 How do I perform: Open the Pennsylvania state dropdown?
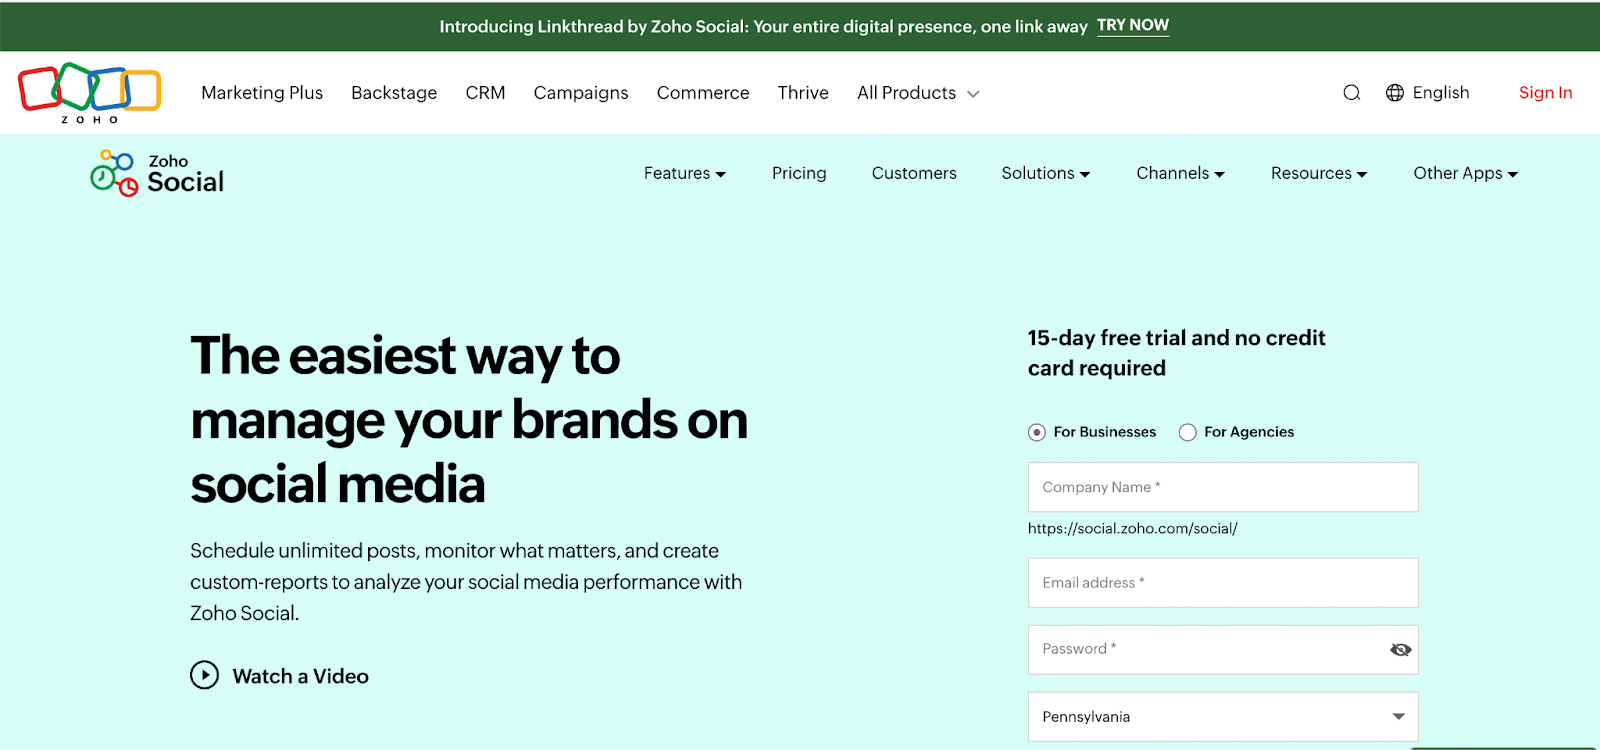coord(1223,717)
